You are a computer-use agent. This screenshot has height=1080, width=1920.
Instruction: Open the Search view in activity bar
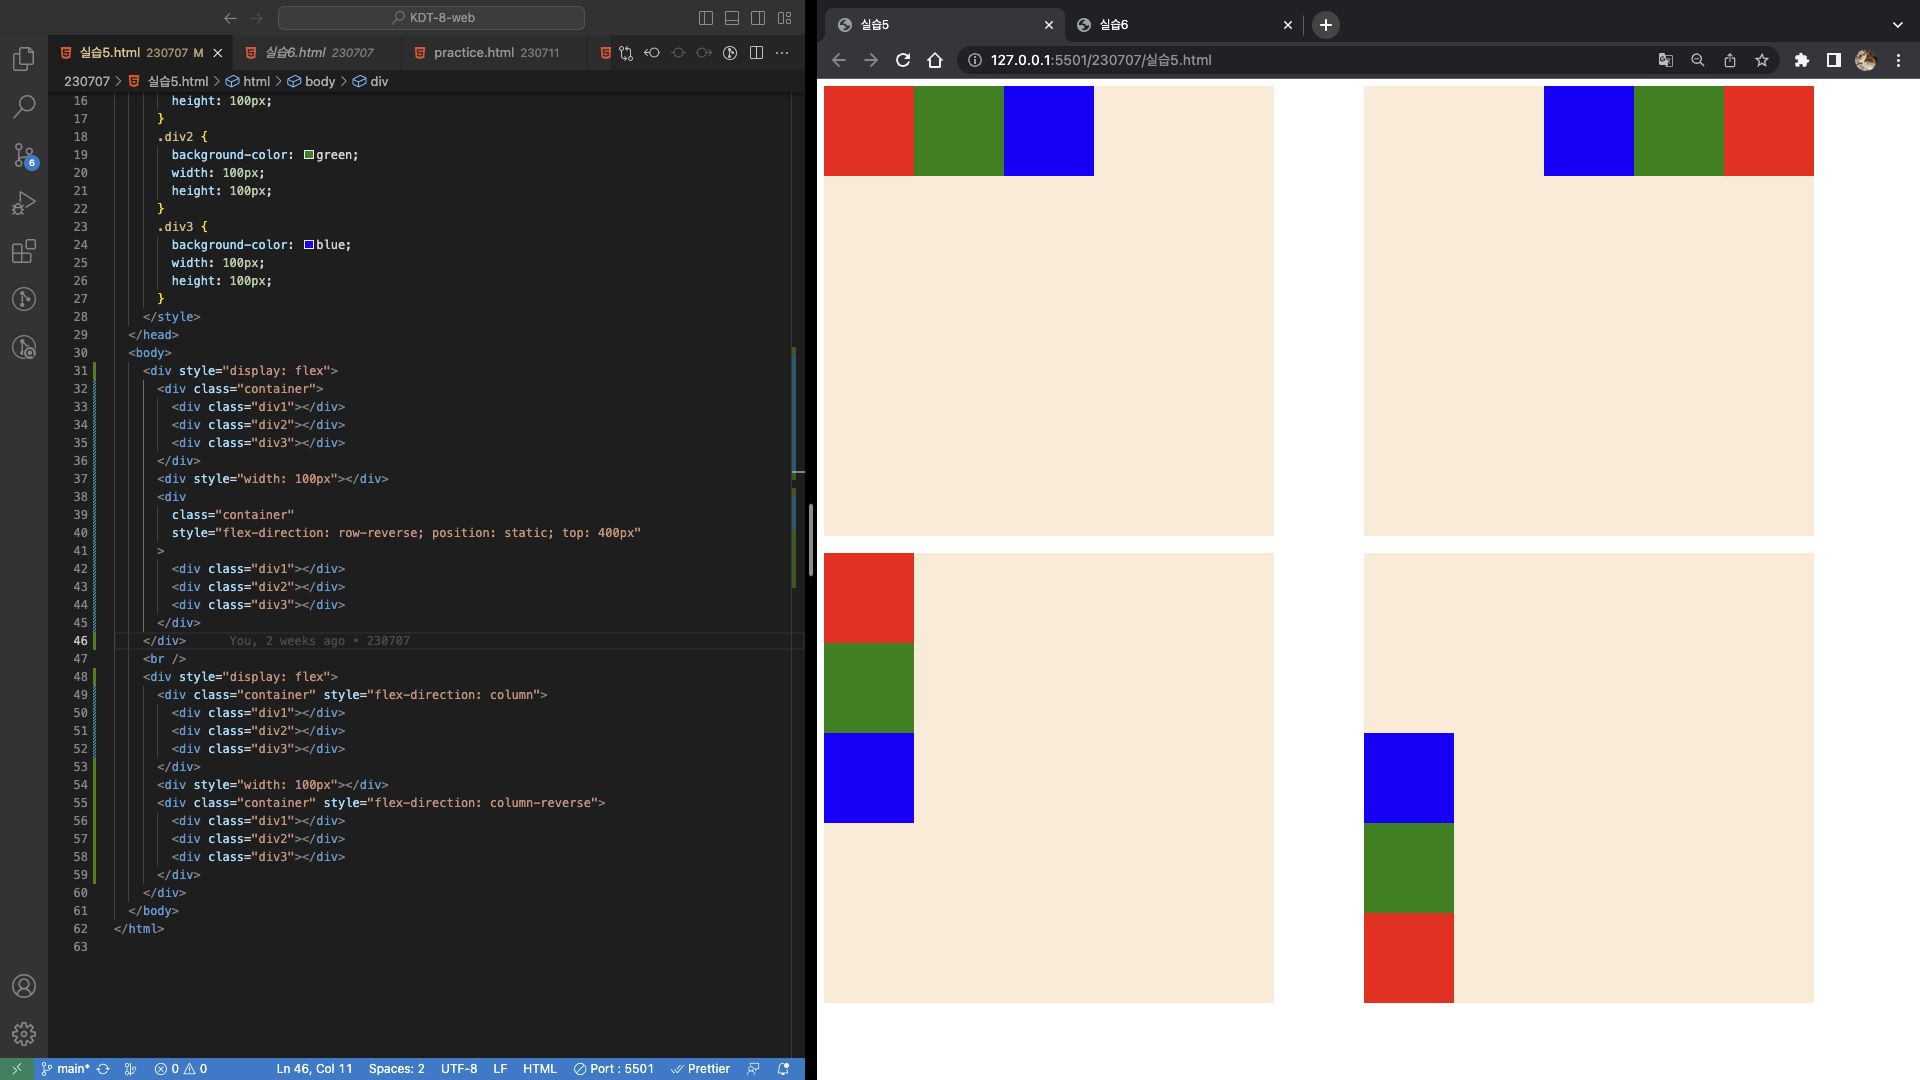coord(24,106)
